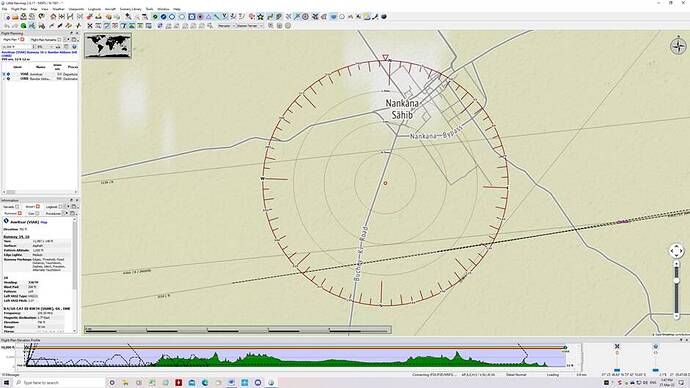Click the map zoom in plus button
The width and height of the screenshot is (690, 388).
pyautogui.click(x=676, y=264)
